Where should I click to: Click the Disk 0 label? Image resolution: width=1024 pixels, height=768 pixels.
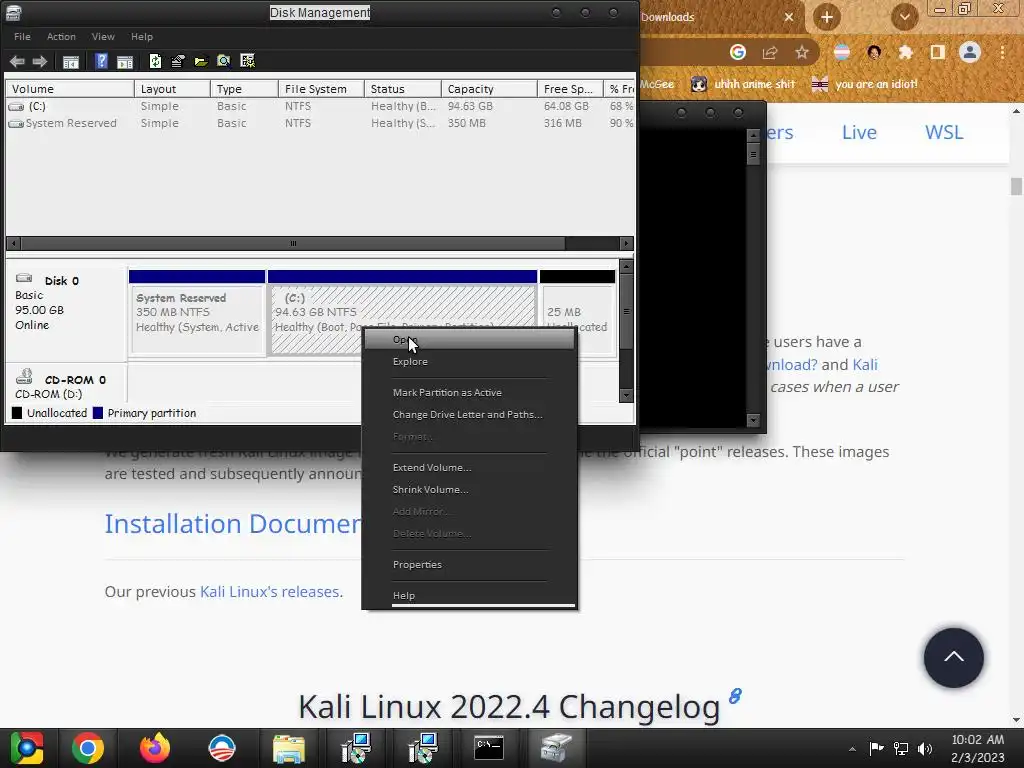[x=61, y=281]
